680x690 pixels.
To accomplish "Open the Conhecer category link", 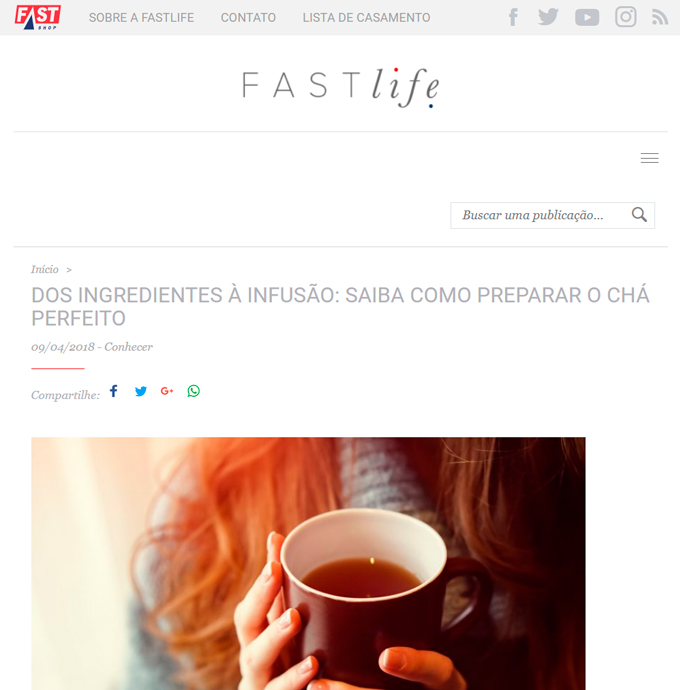I will coord(129,347).
